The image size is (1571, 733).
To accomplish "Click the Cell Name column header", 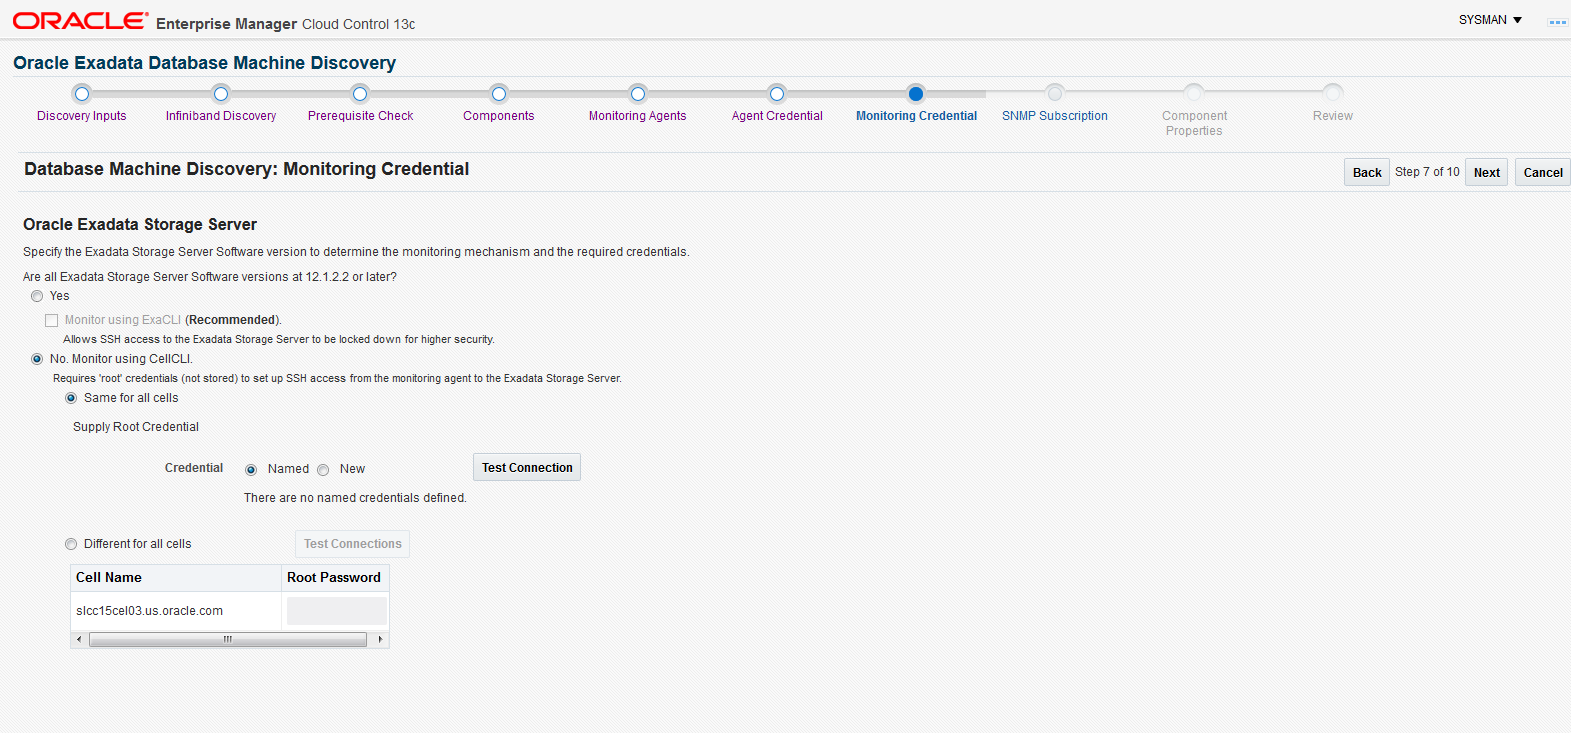I will (x=176, y=578).
